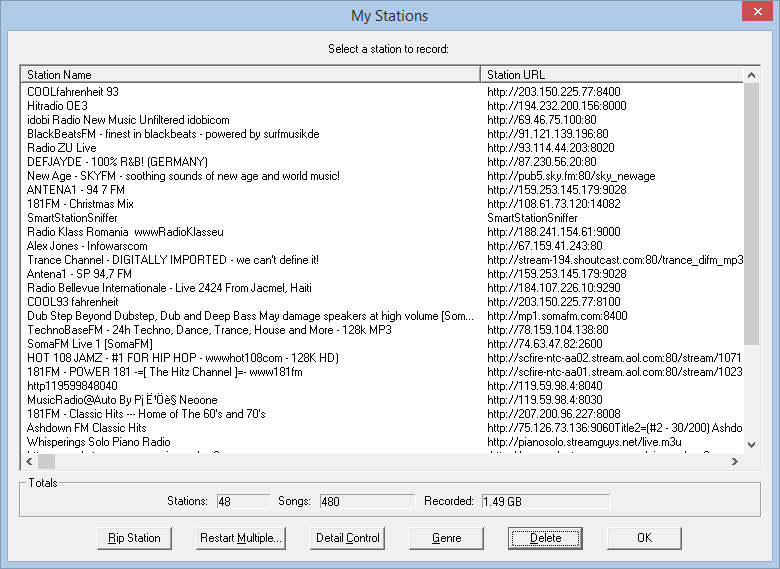
Task: Select station ANTENA1 - 94 7 FM
Action: pos(76,190)
